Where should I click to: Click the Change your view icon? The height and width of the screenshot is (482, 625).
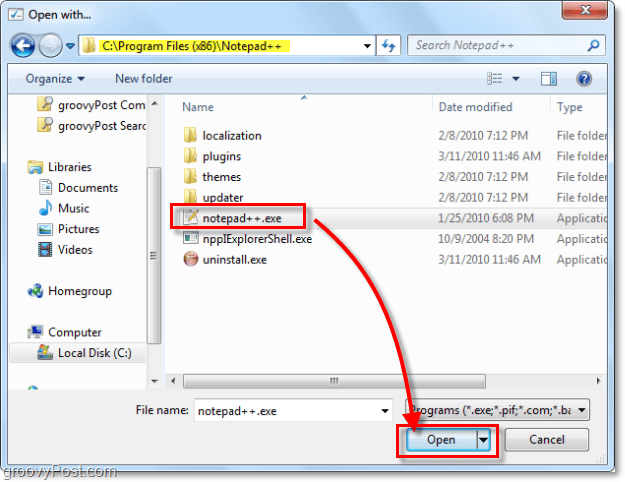(495, 79)
